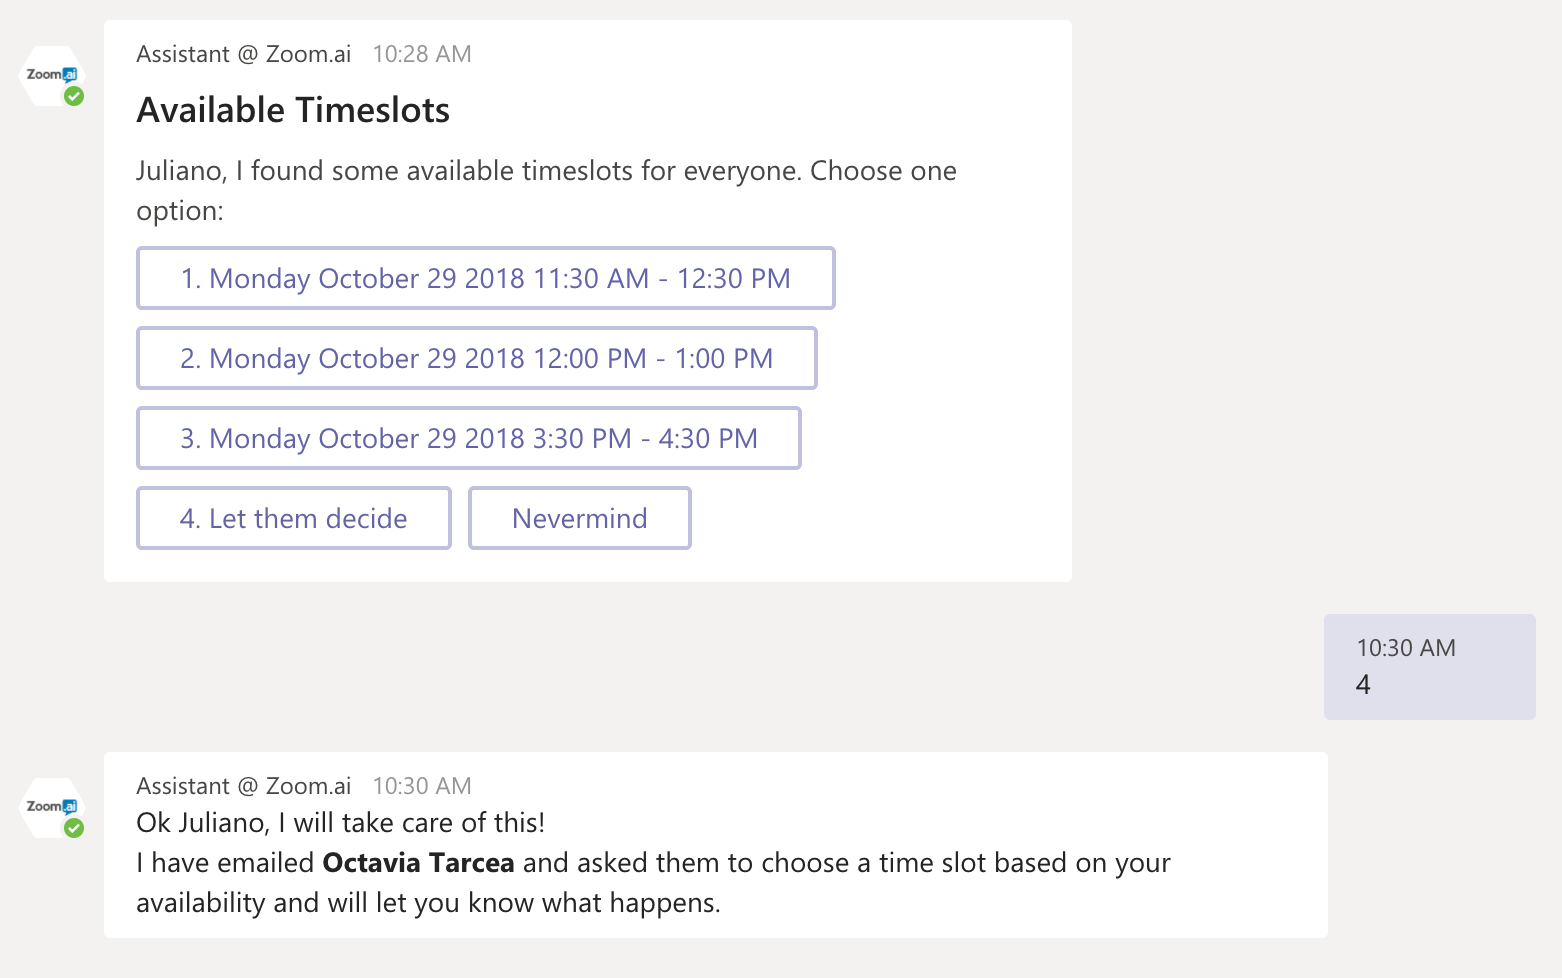Click the green status badge on the bottom avatar
Image resolution: width=1562 pixels, height=978 pixels.
click(x=74, y=828)
